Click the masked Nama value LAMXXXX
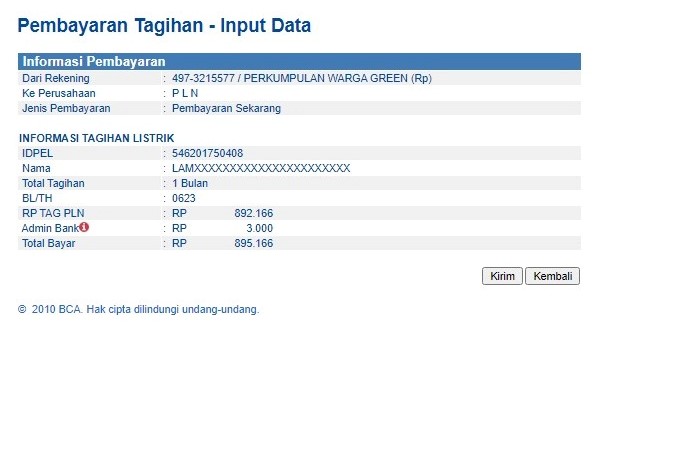 pos(261,168)
